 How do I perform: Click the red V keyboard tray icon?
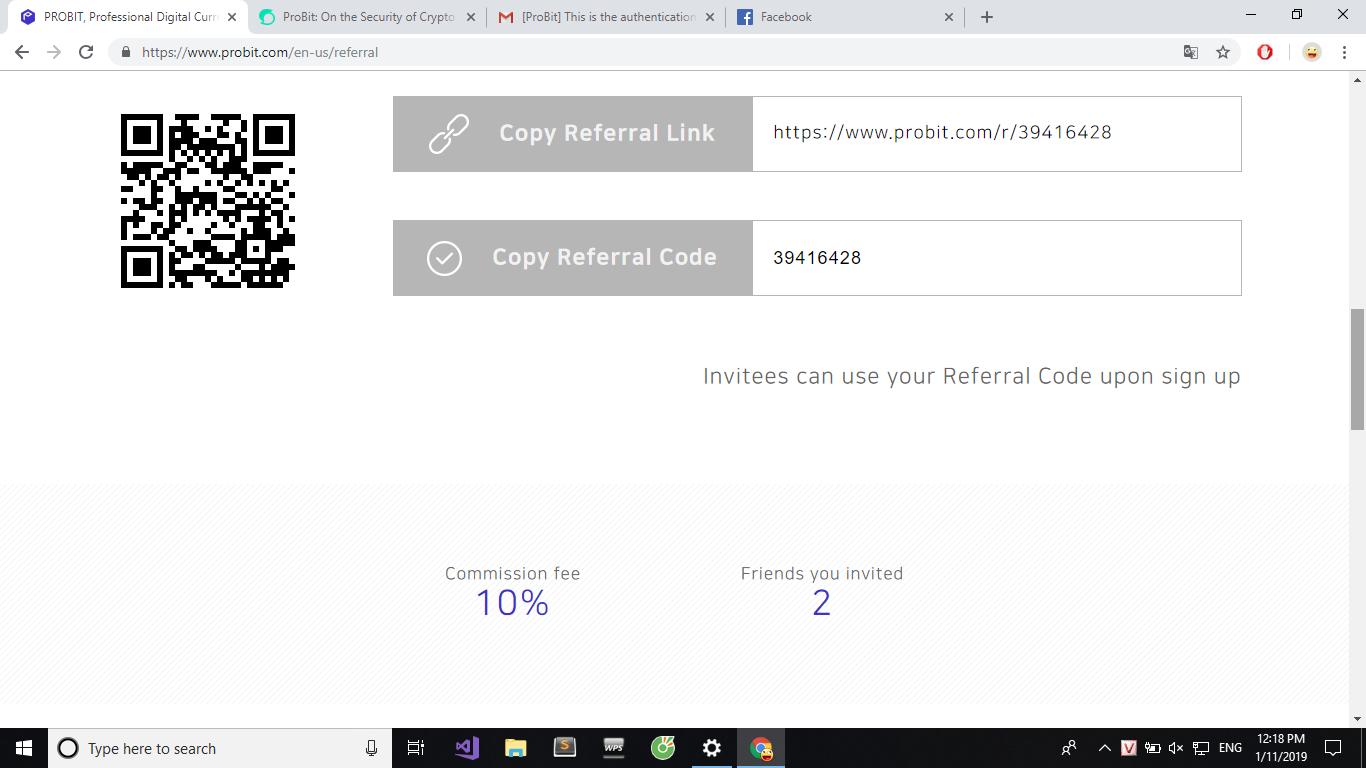tap(1129, 748)
